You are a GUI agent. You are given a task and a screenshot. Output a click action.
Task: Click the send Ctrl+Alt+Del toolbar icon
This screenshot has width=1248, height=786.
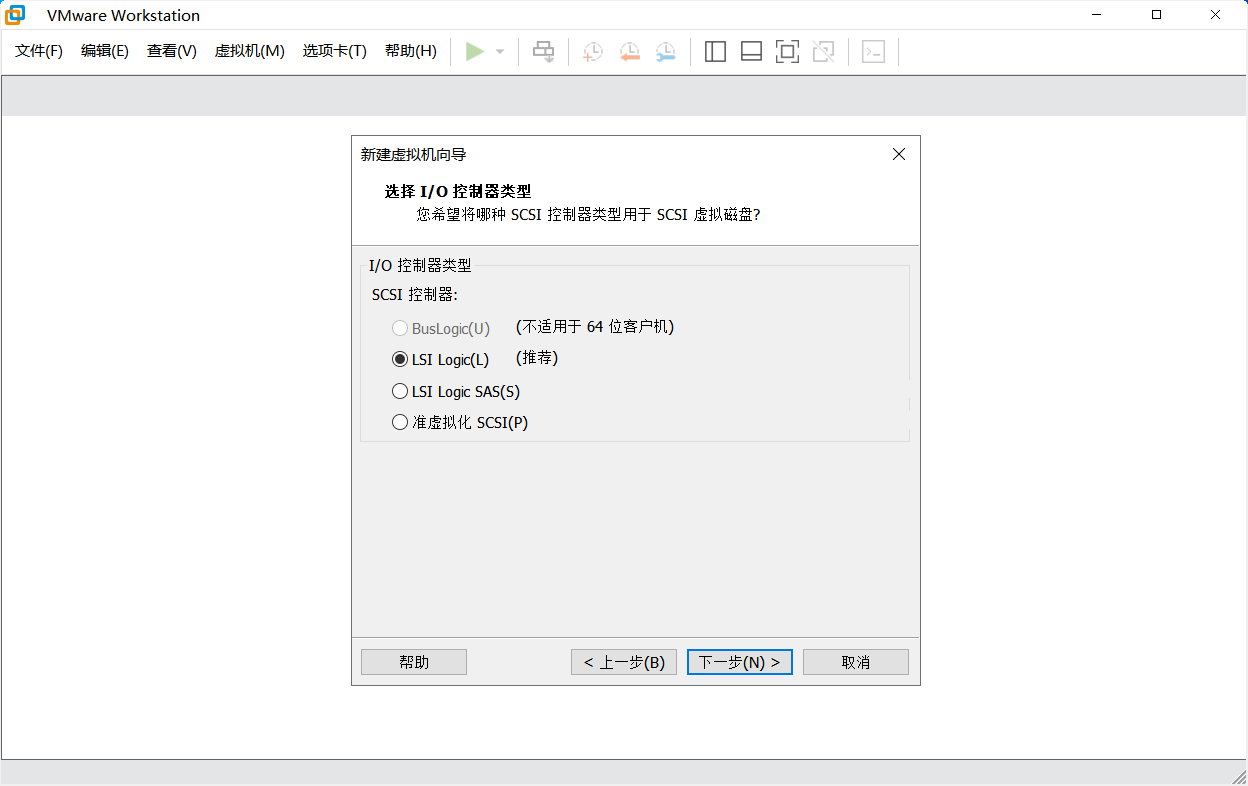(x=543, y=51)
